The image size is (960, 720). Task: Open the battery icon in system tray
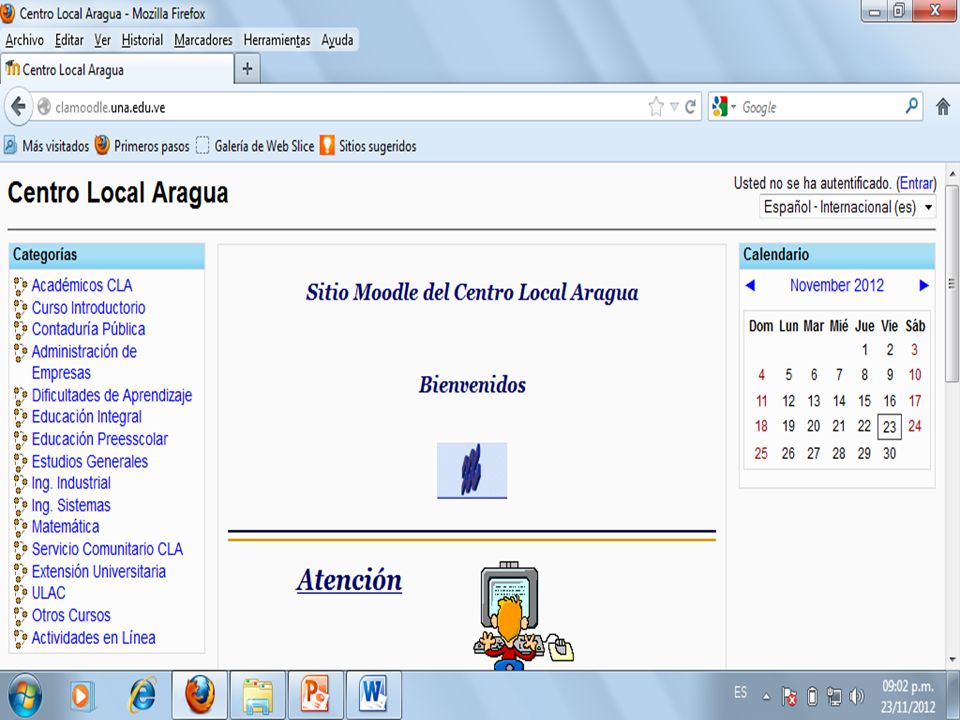(x=812, y=696)
